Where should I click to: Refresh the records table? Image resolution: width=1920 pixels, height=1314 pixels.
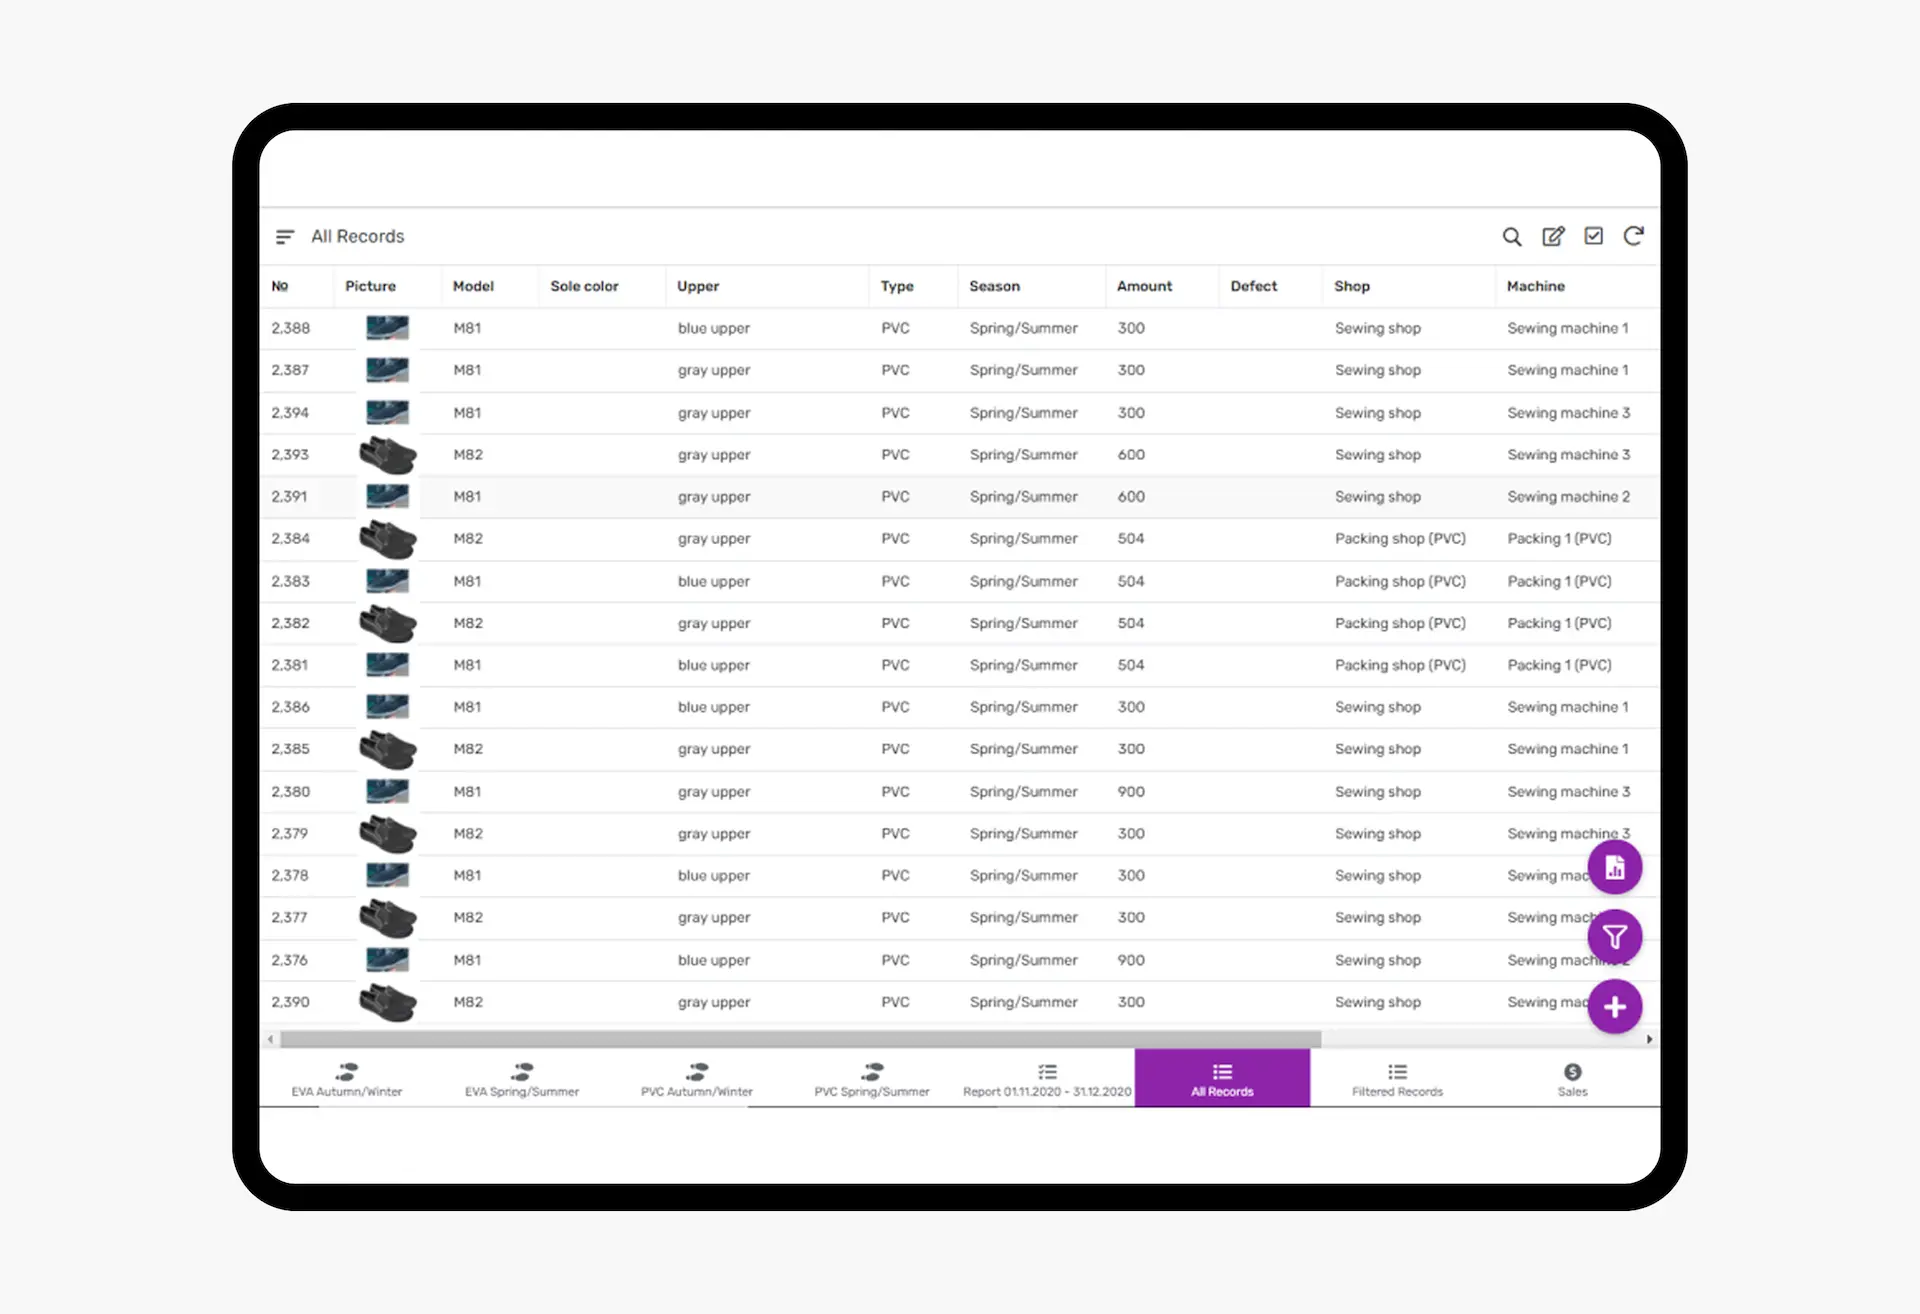point(1633,236)
